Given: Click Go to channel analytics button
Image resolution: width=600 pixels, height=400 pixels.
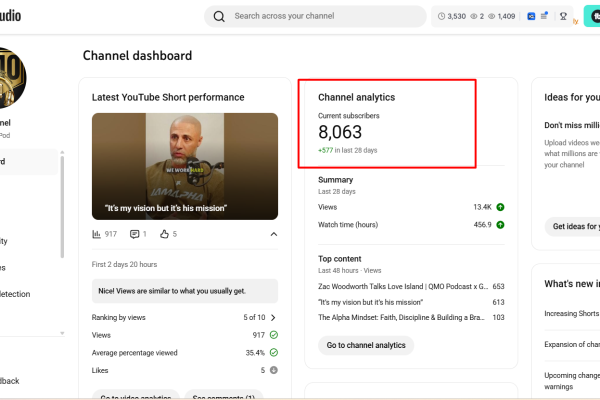Looking at the screenshot, I should (366, 345).
